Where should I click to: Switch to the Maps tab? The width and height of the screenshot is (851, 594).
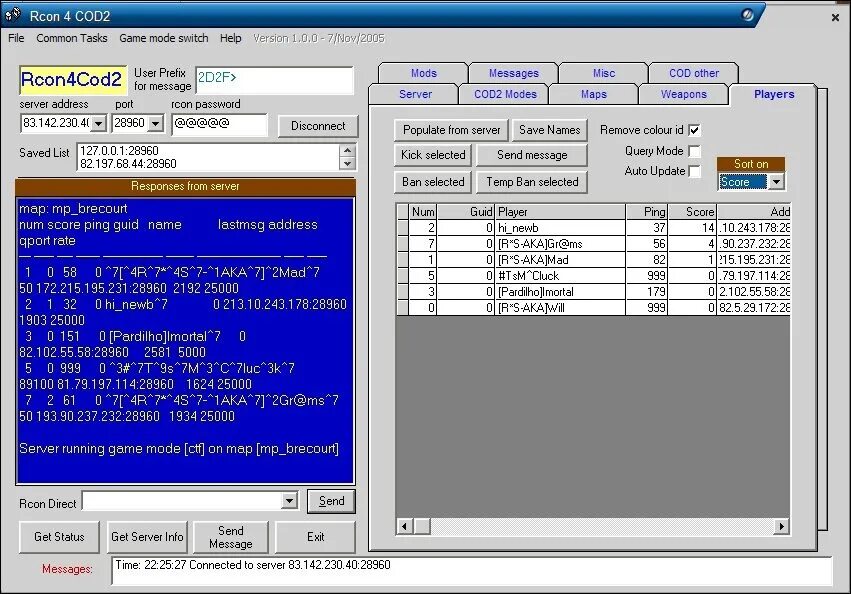pyautogui.click(x=594, y=94)
